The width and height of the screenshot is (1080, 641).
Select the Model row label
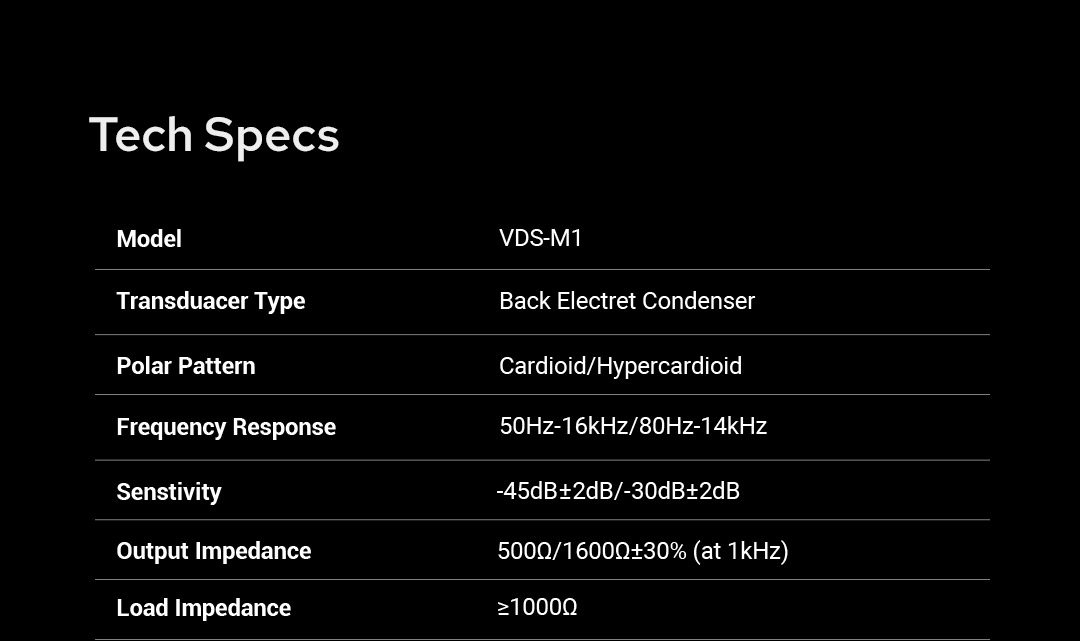(149, 239)
